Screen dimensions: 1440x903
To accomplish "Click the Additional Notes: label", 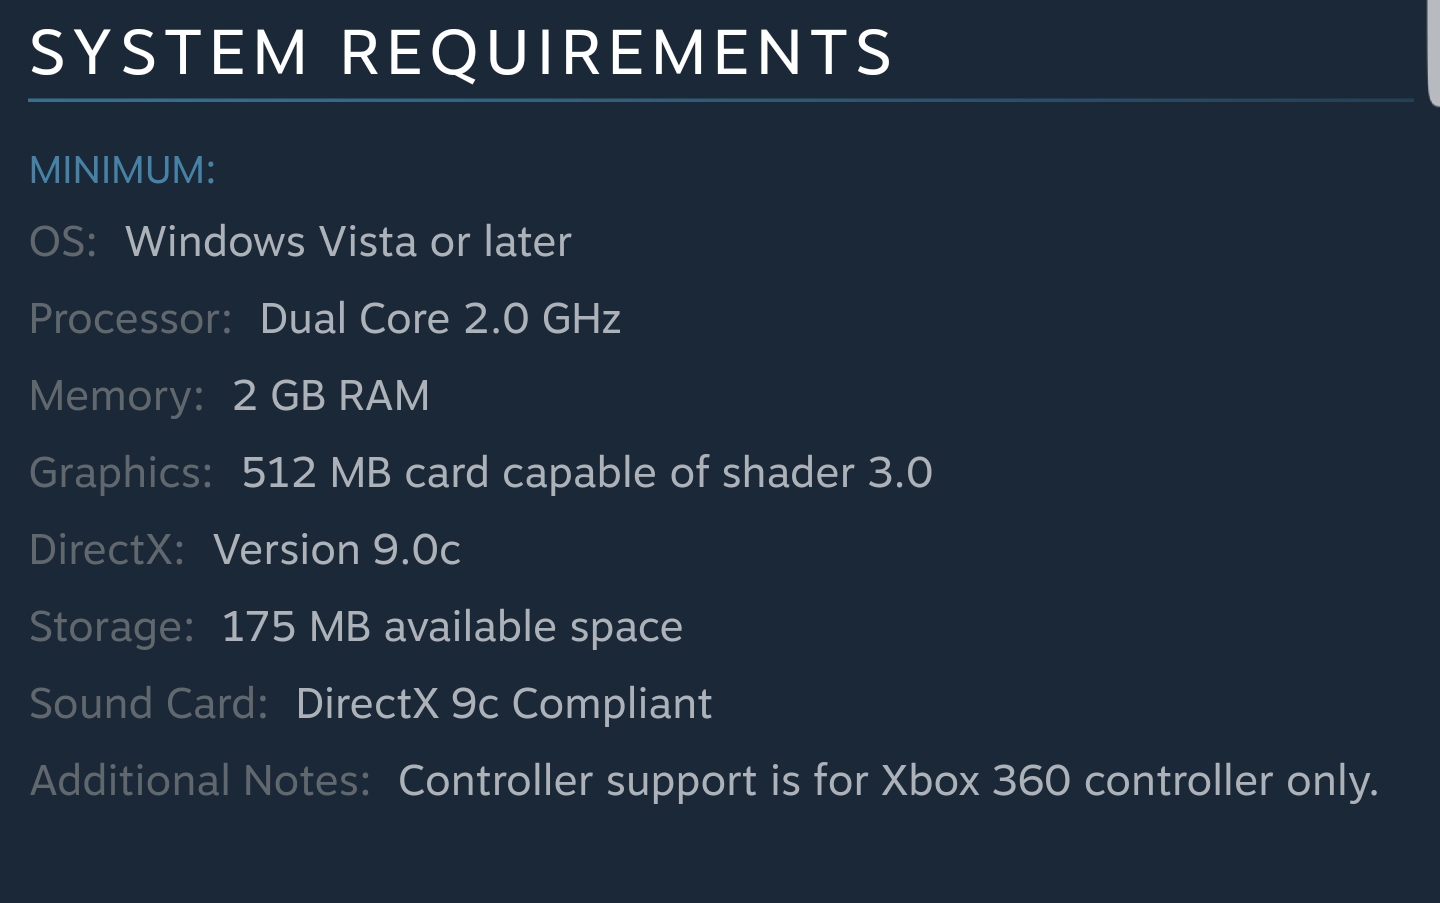I will click(200, 781).
